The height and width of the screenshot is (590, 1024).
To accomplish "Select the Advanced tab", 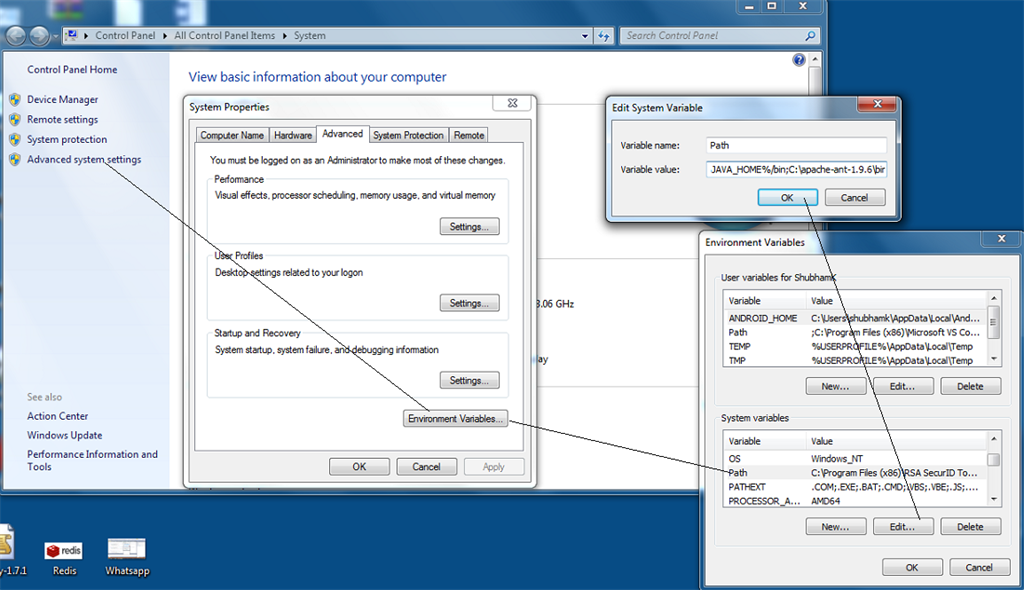I will (342, 134).
